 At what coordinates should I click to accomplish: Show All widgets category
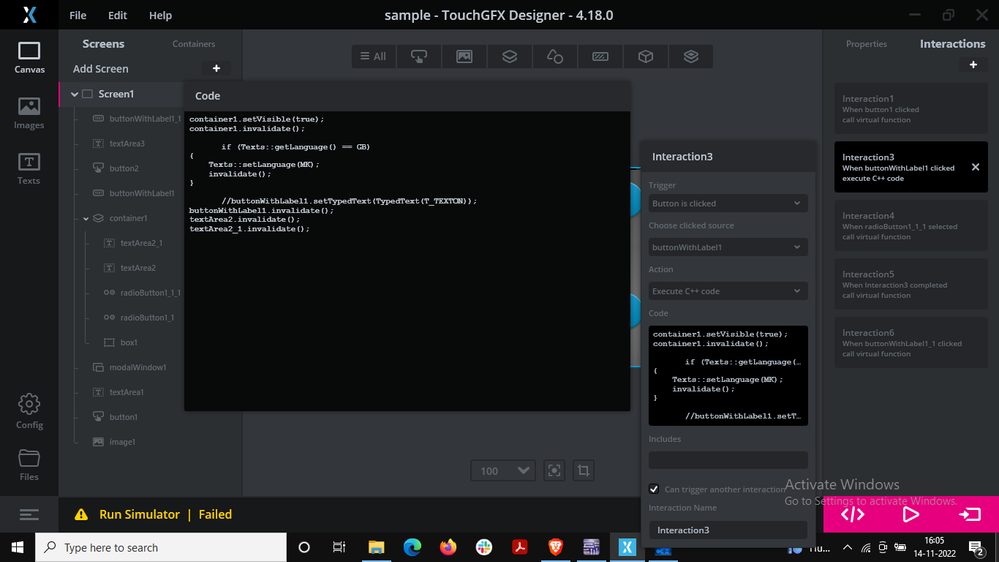(373, 56)
